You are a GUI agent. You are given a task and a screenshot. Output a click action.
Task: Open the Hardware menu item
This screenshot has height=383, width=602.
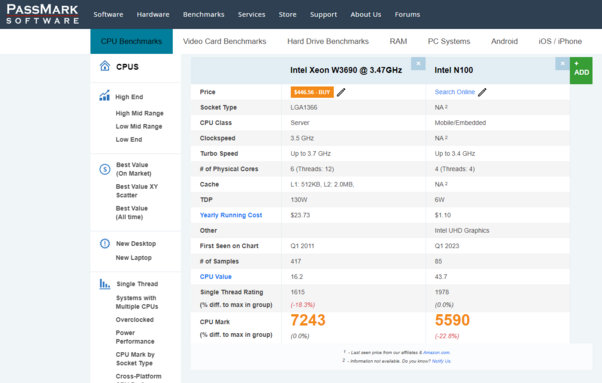pos(153,15)
